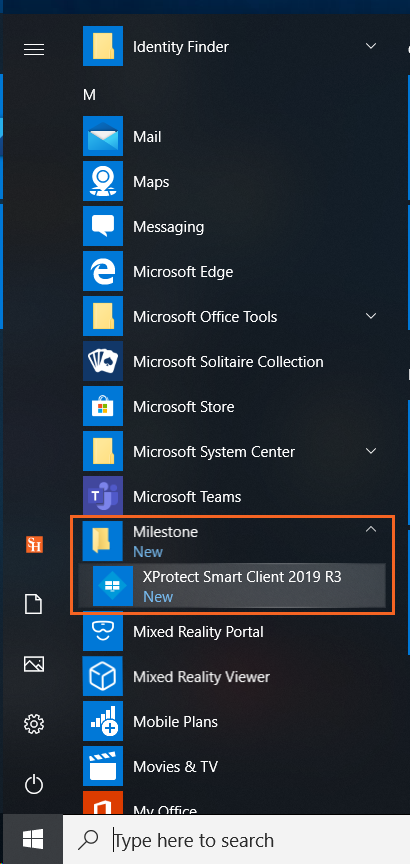Click the Mail label

[147, 137]
